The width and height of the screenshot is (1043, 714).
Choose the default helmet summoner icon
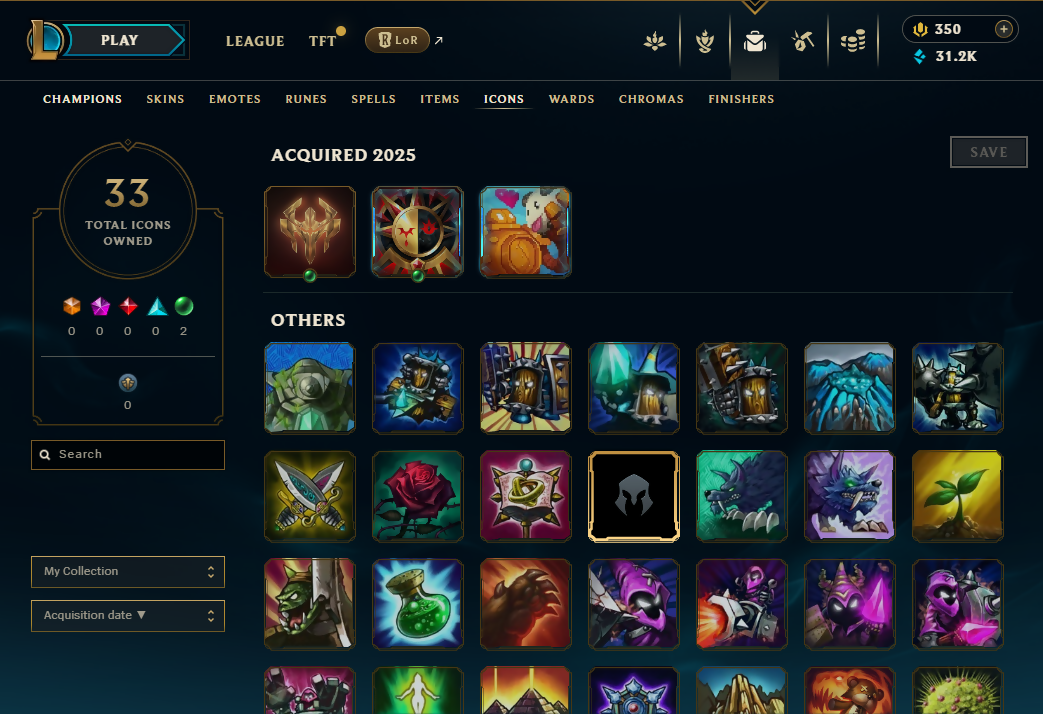click(x=634, y=496)
